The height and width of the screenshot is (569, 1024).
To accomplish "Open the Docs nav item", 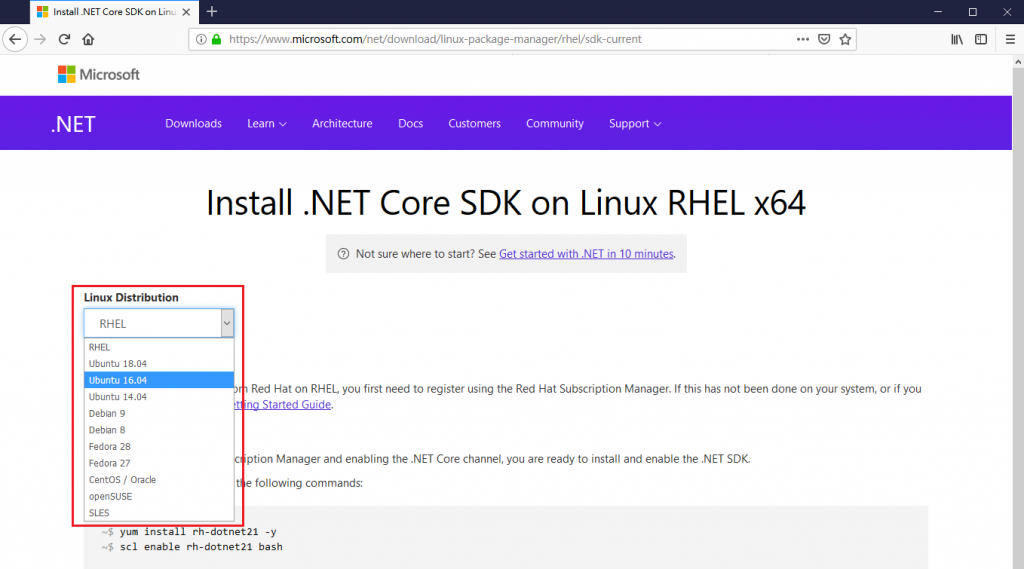I will [410, 123].
